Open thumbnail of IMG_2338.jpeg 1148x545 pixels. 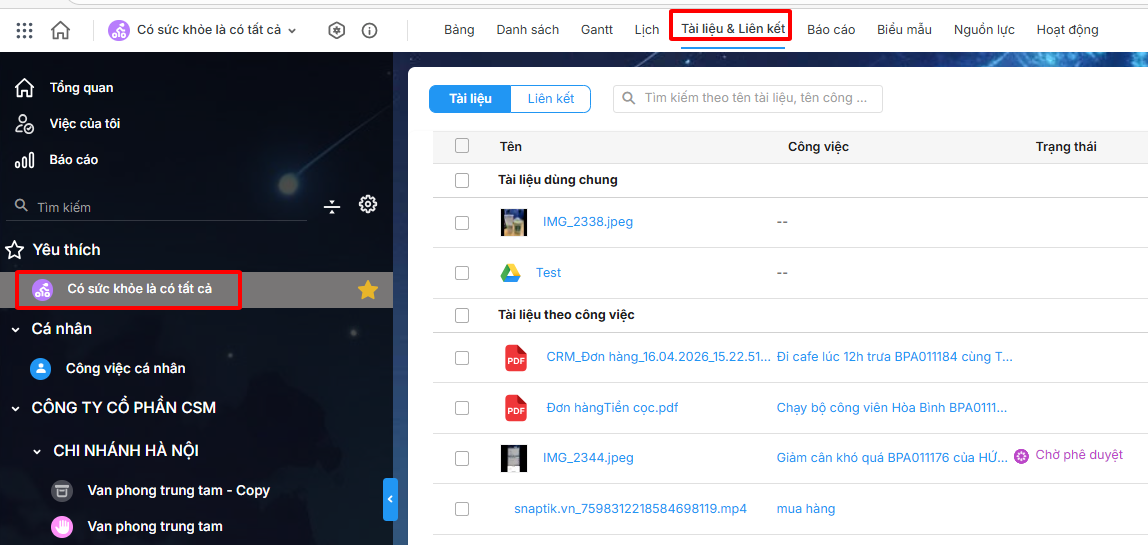click(x=514, y=222)
